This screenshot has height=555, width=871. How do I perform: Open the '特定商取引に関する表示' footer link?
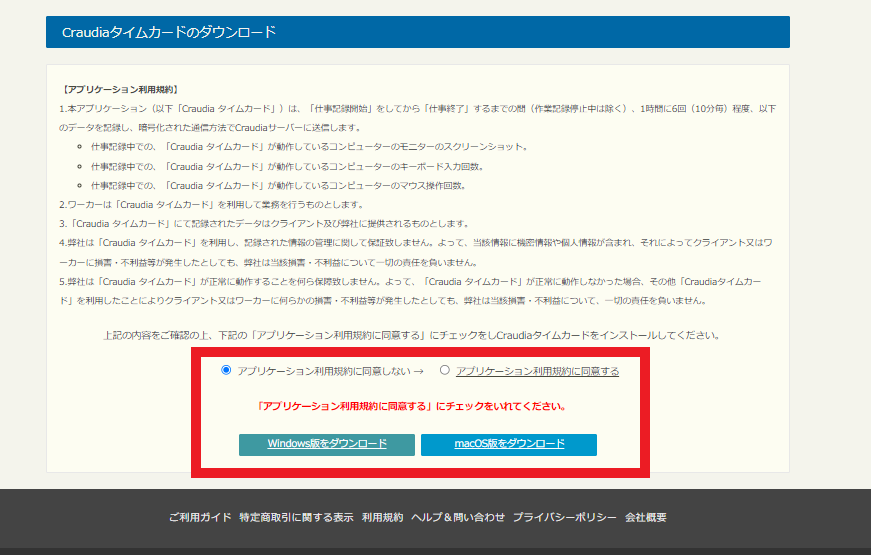point(296,517)
